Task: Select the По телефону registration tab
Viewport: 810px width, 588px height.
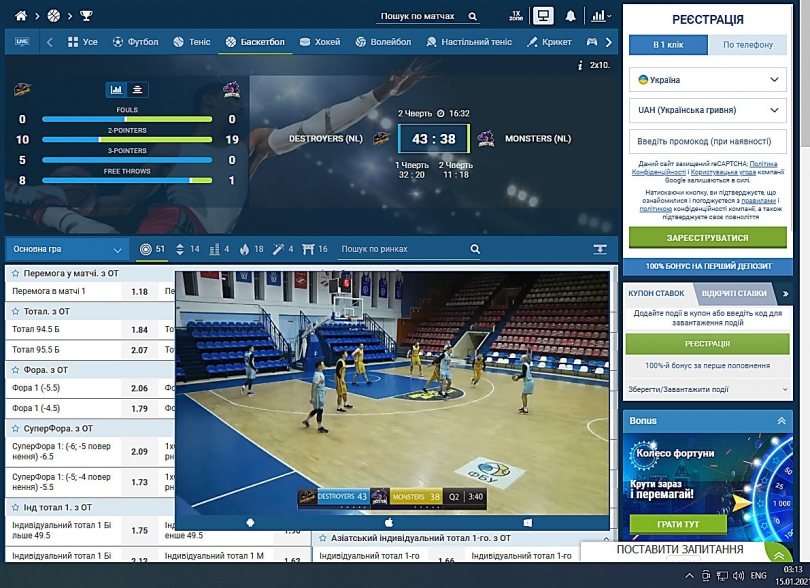Action: [x=747, y=45]
